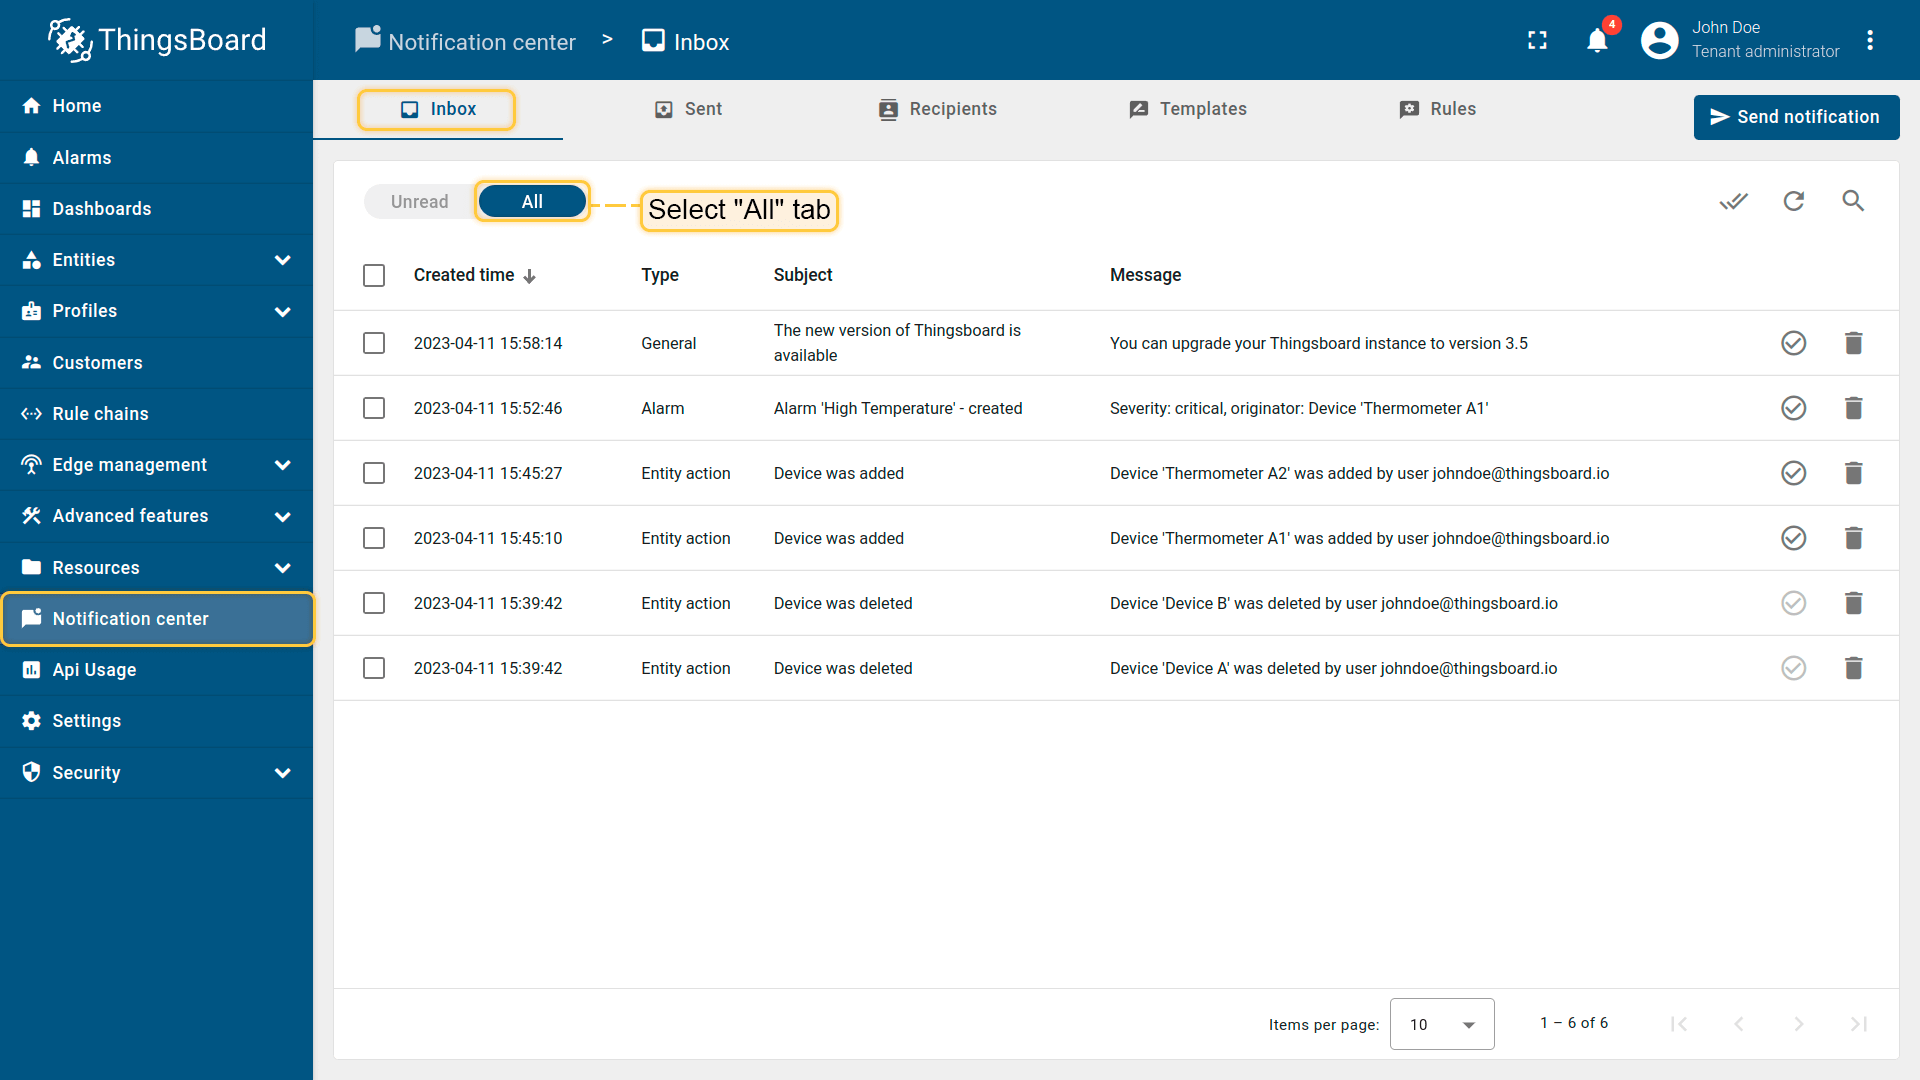Delete the 'High Temperature' alarm notification
Viewport: 1920px width, 1080px height.
pyautogui.click(x=1853, y=408)
